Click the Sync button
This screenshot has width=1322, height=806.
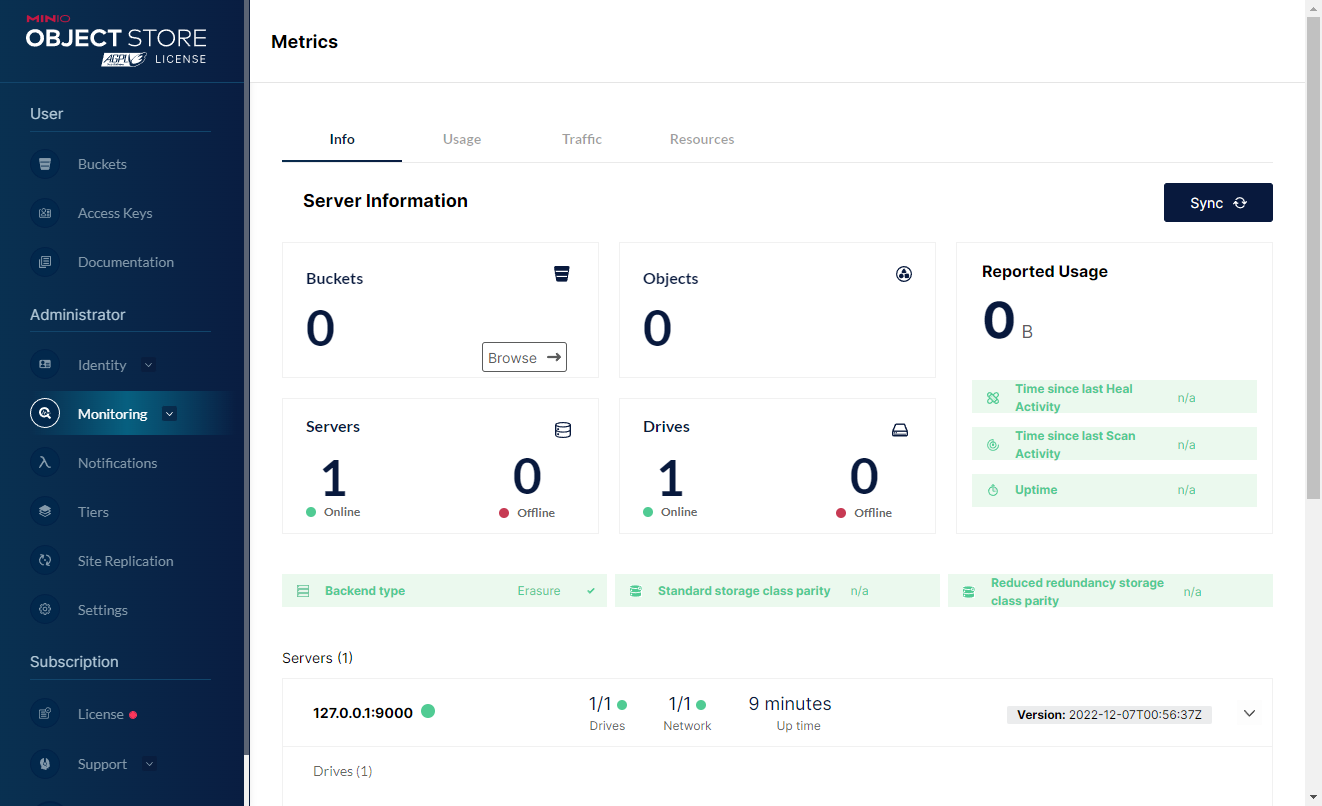click(x=1218, y=202)
